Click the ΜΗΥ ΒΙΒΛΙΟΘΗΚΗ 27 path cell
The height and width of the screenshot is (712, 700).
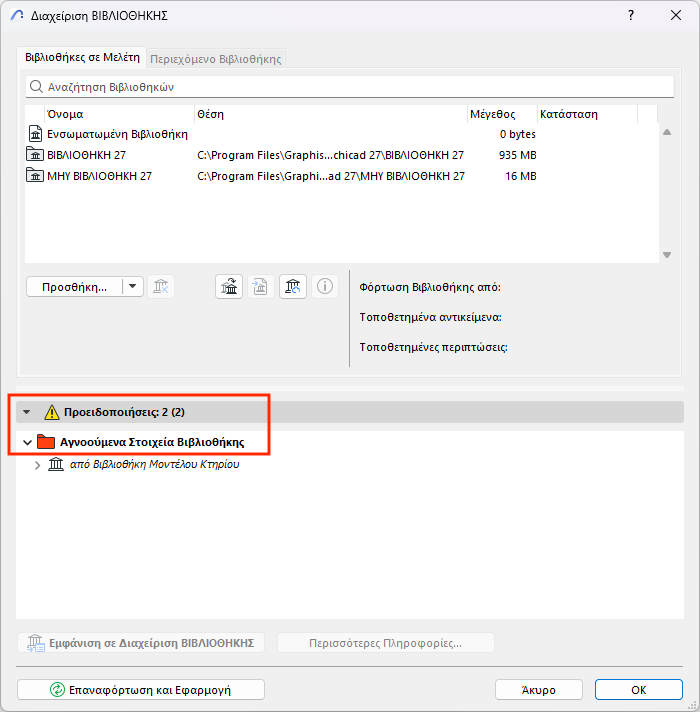[330, 176]
